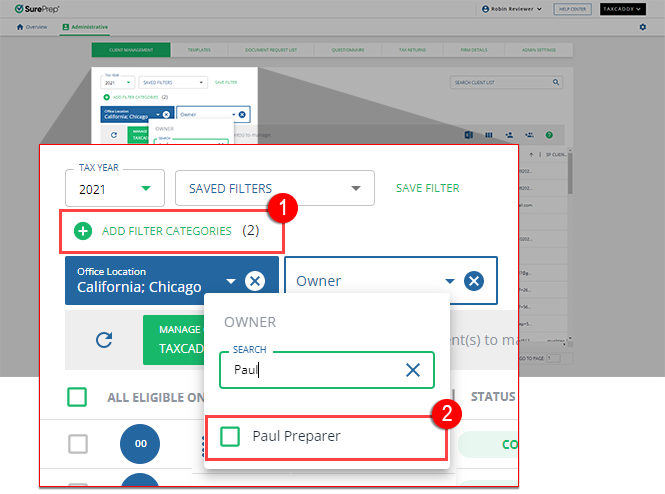Tick the Paul Preparer checkbox

point(230,436)
